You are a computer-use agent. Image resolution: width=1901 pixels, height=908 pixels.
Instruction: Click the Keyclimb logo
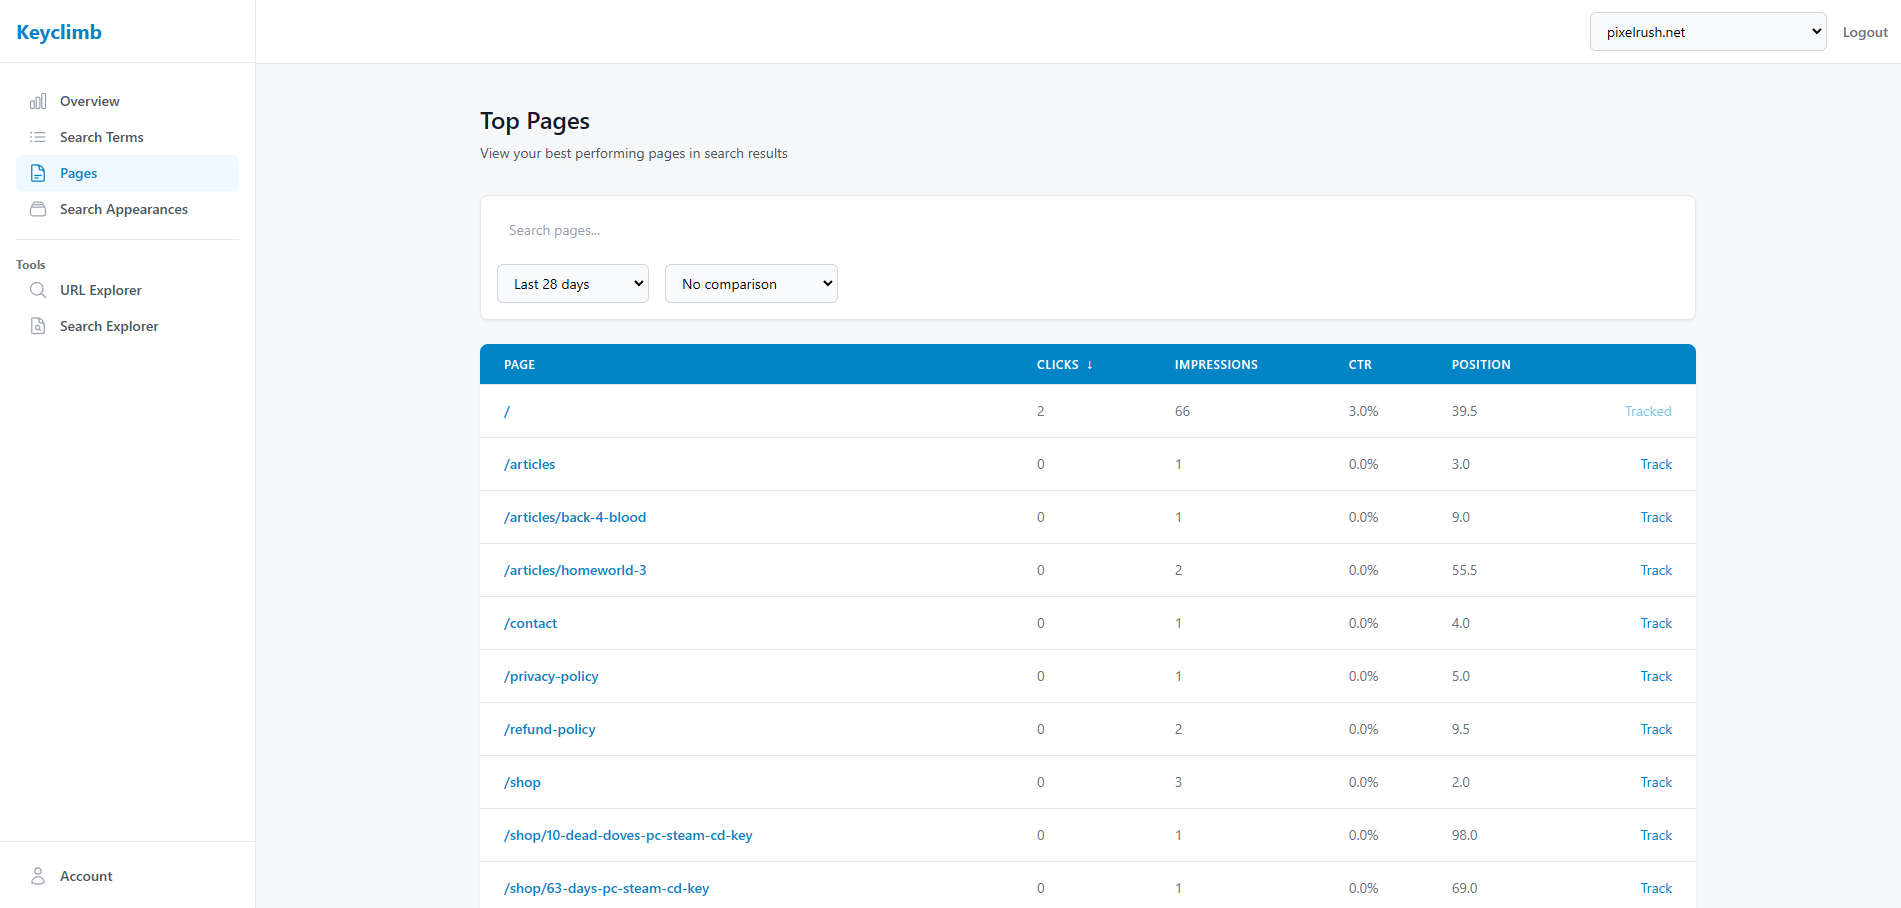click(59, 32)
